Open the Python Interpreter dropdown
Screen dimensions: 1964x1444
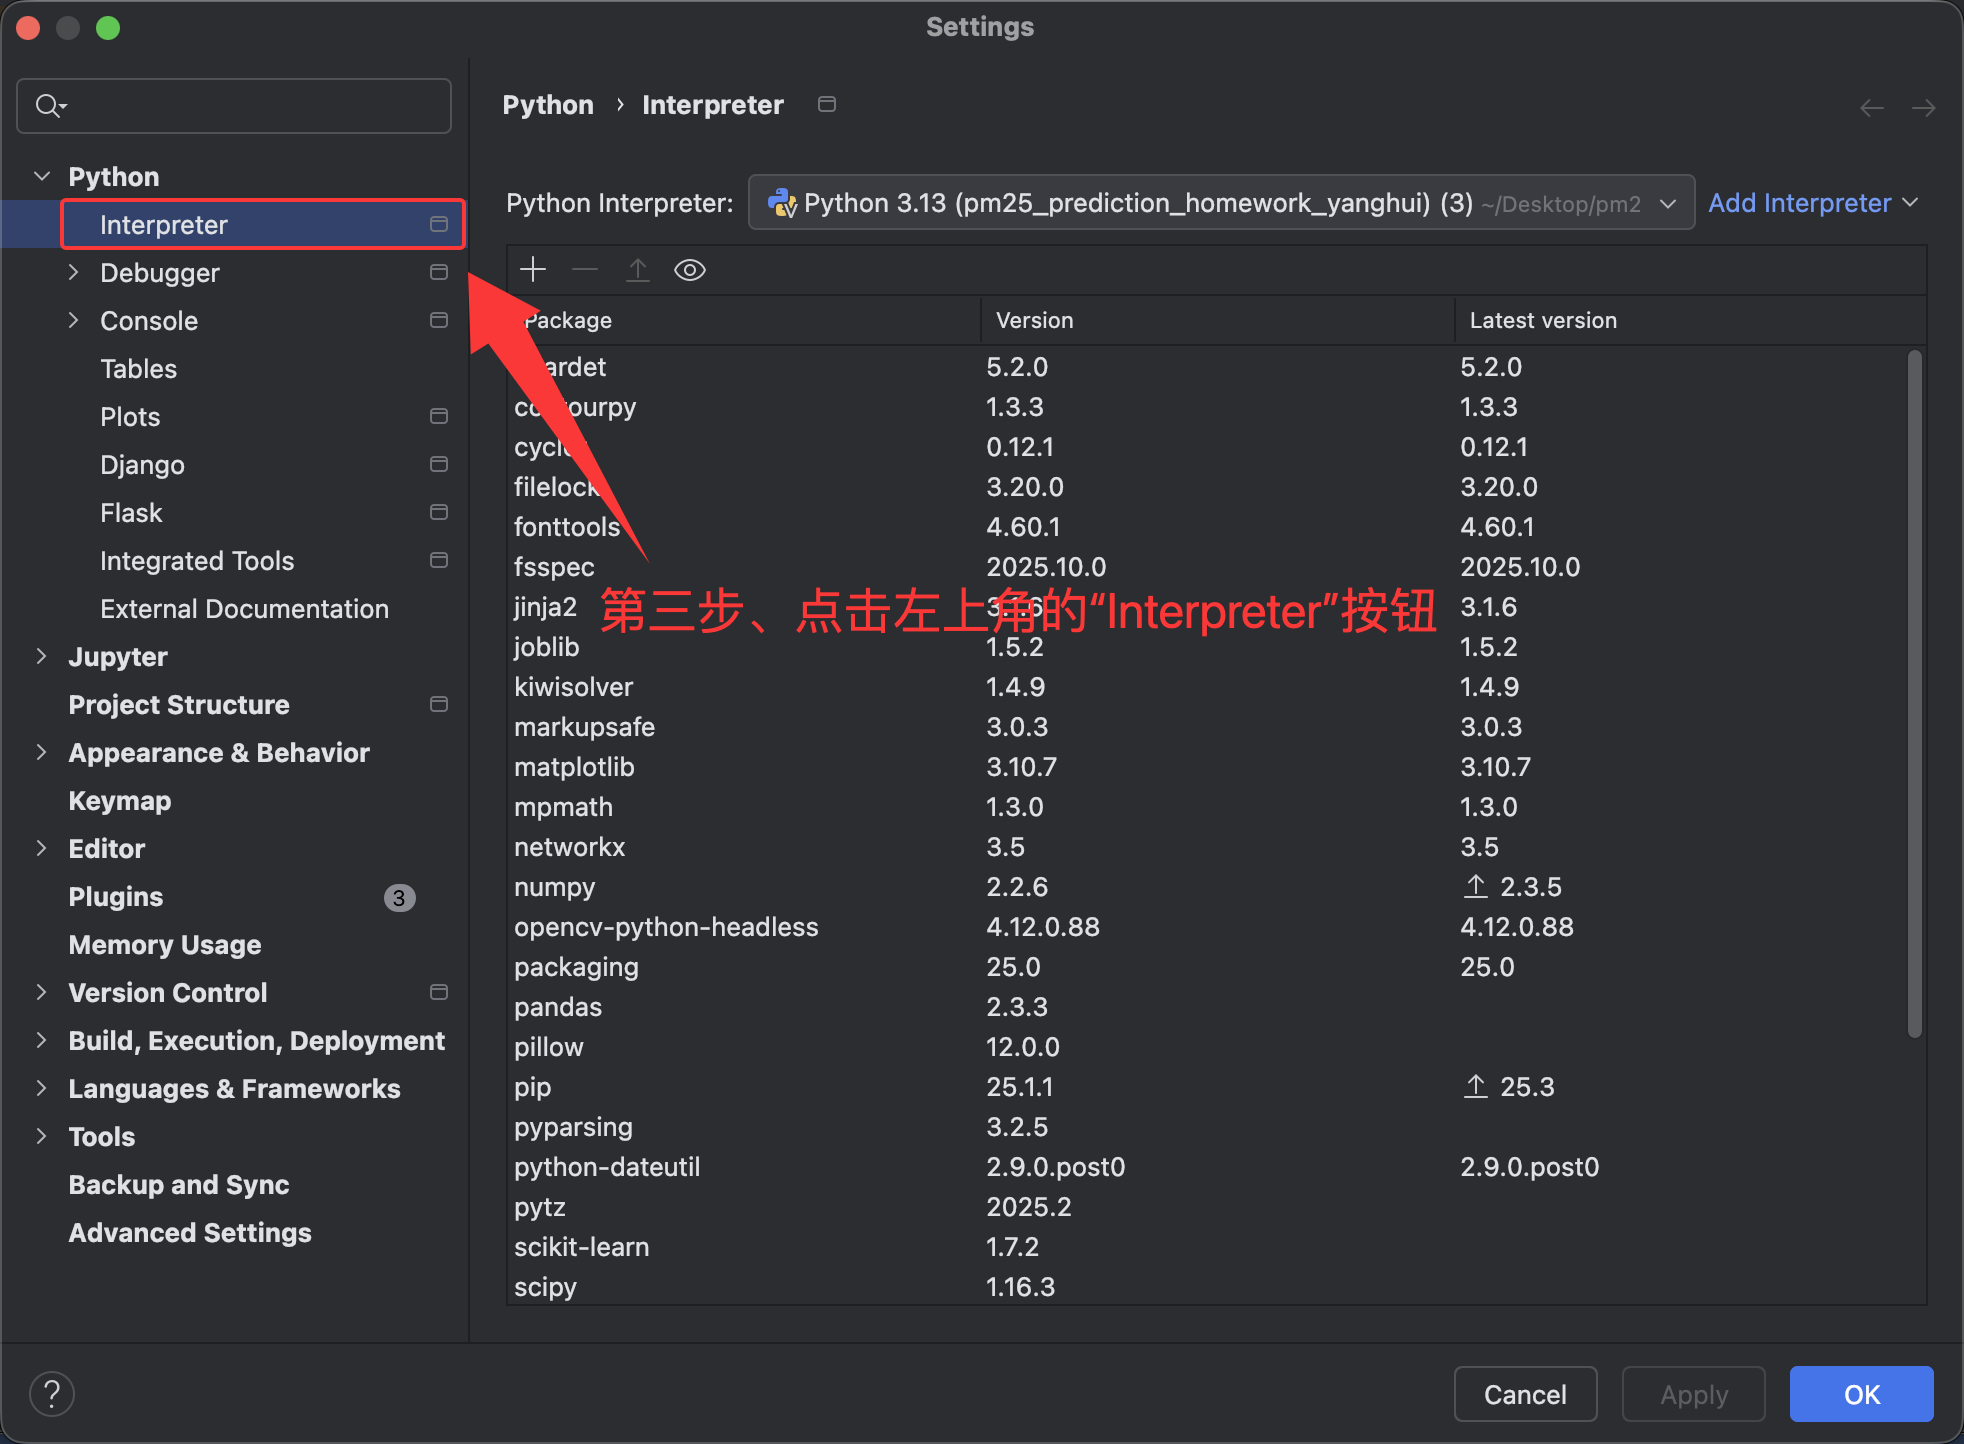point(1220,203)
